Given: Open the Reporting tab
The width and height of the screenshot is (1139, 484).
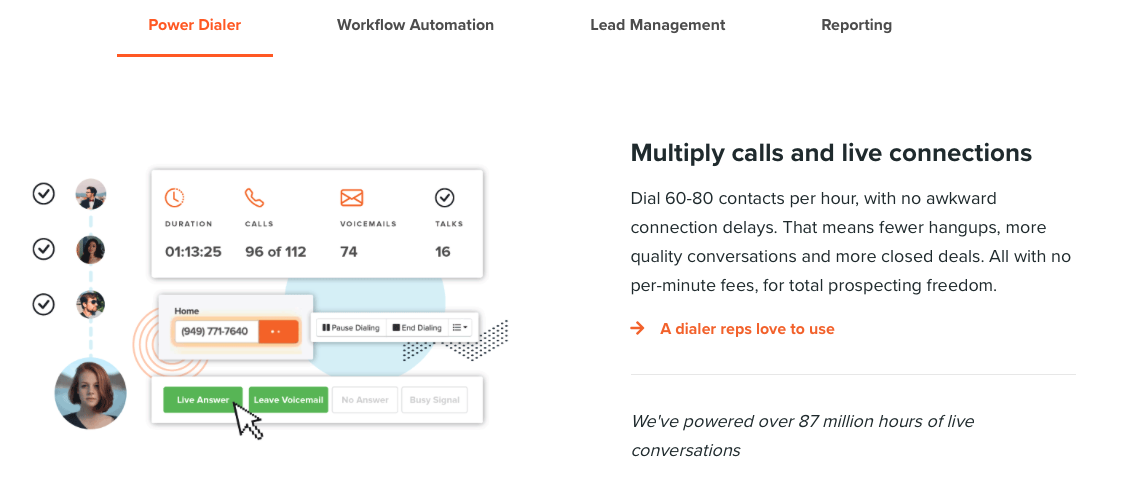Looking at the screenshot, I should click(856, 25).
